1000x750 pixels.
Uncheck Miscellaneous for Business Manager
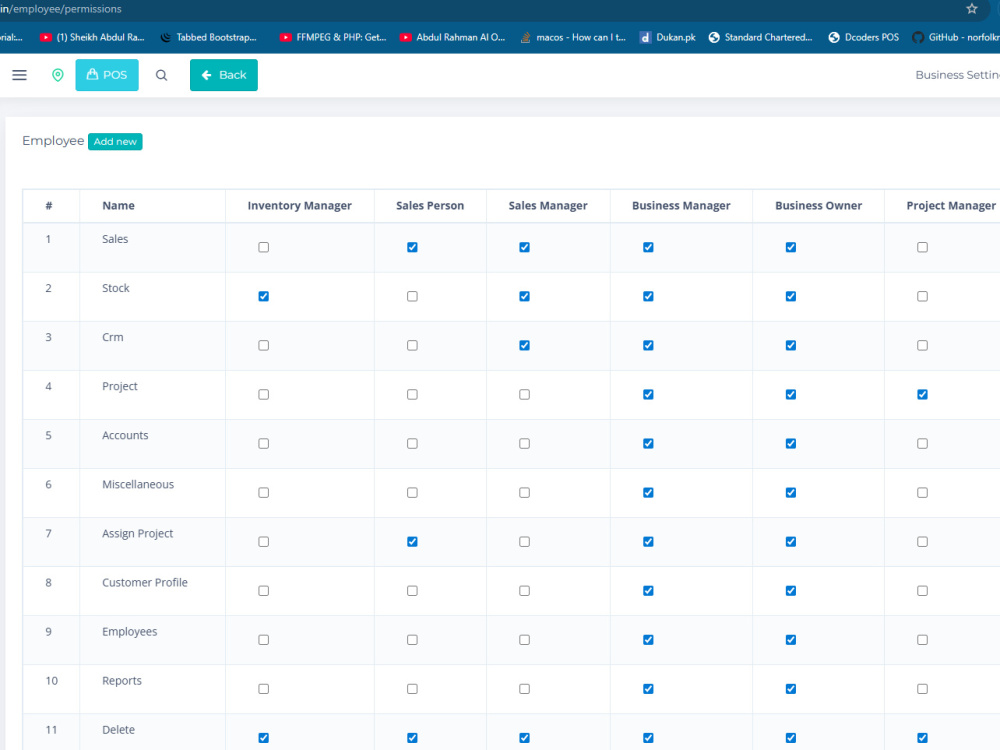(x=648, y=493)
